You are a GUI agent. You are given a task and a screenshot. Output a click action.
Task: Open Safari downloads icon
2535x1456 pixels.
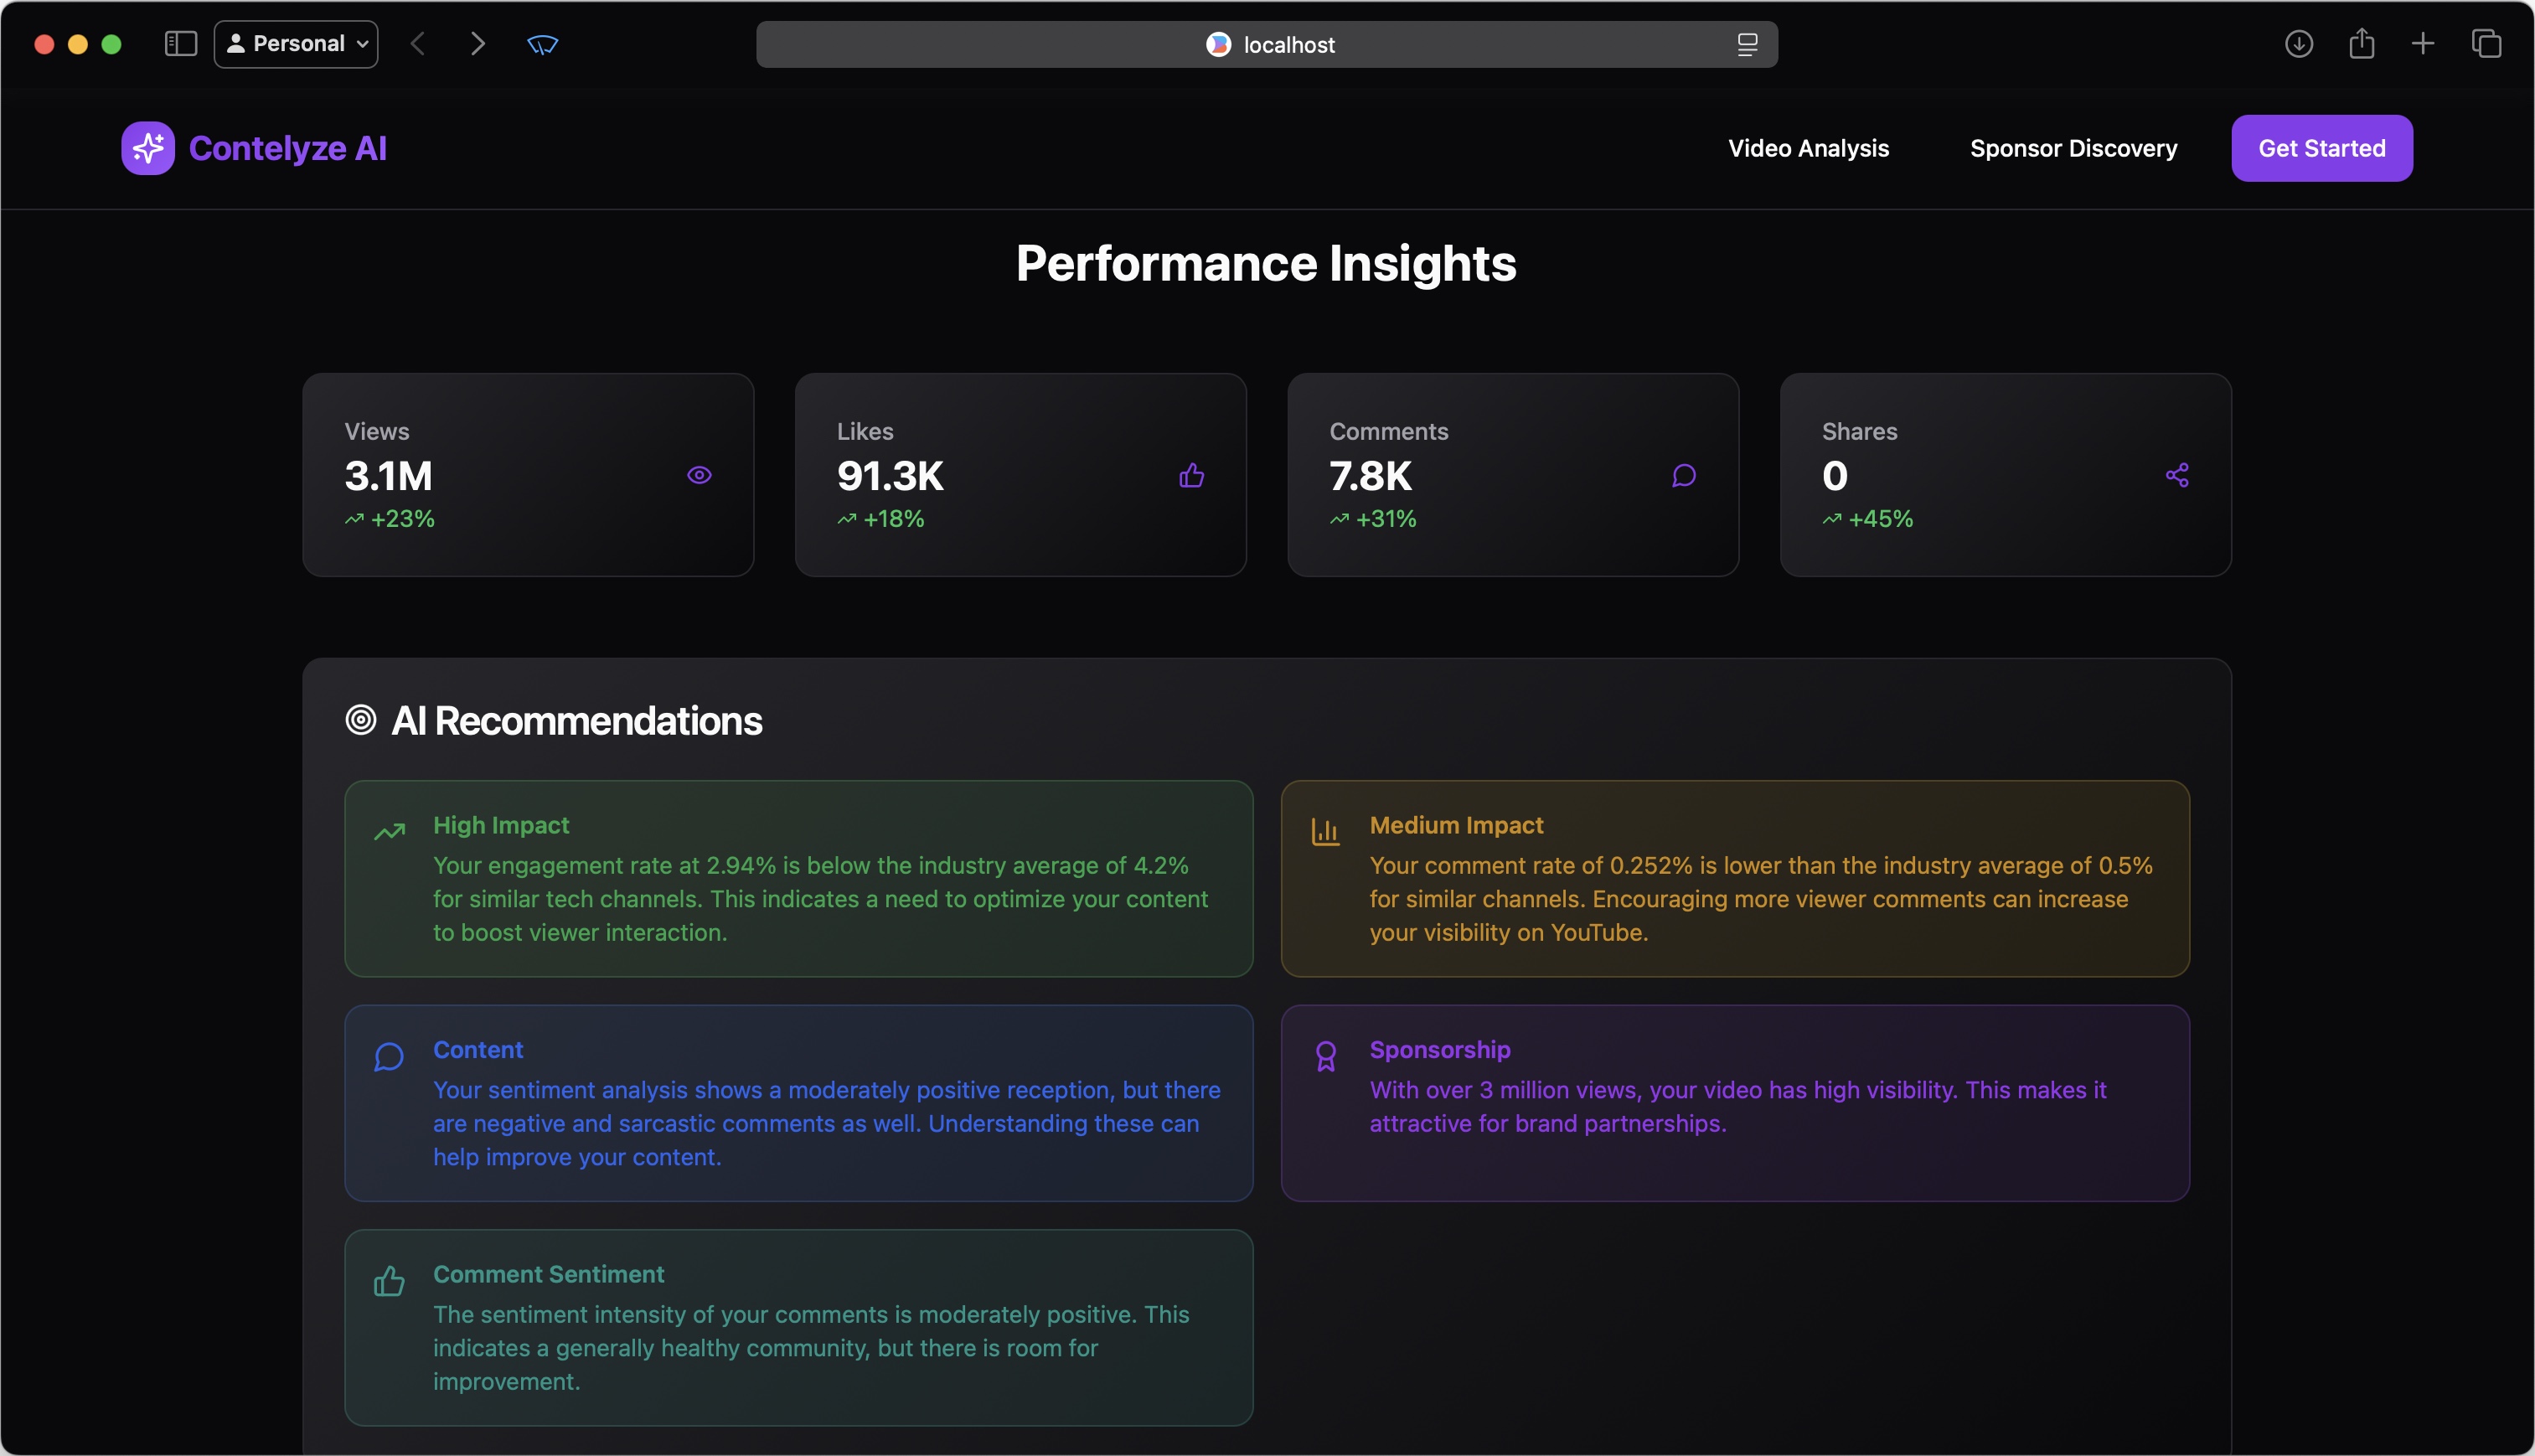point(2298,44)
